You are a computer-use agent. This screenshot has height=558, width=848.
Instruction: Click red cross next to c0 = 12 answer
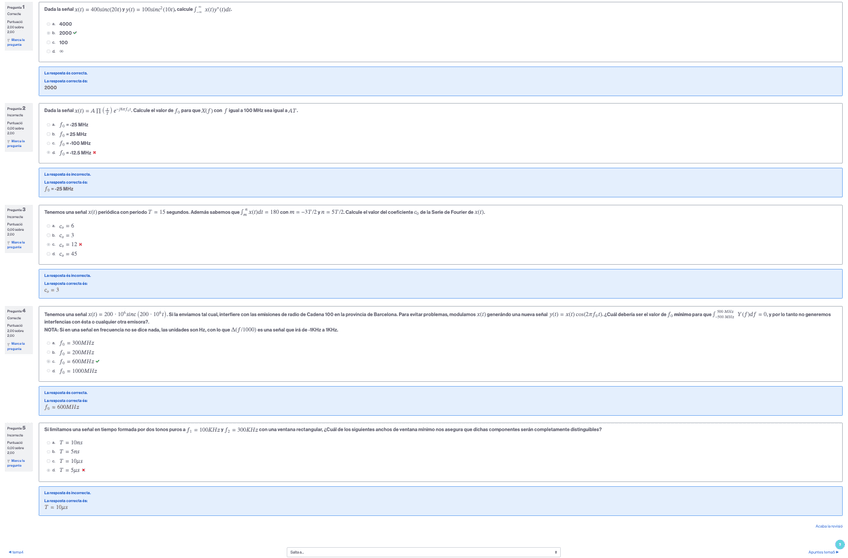[81, 244]
